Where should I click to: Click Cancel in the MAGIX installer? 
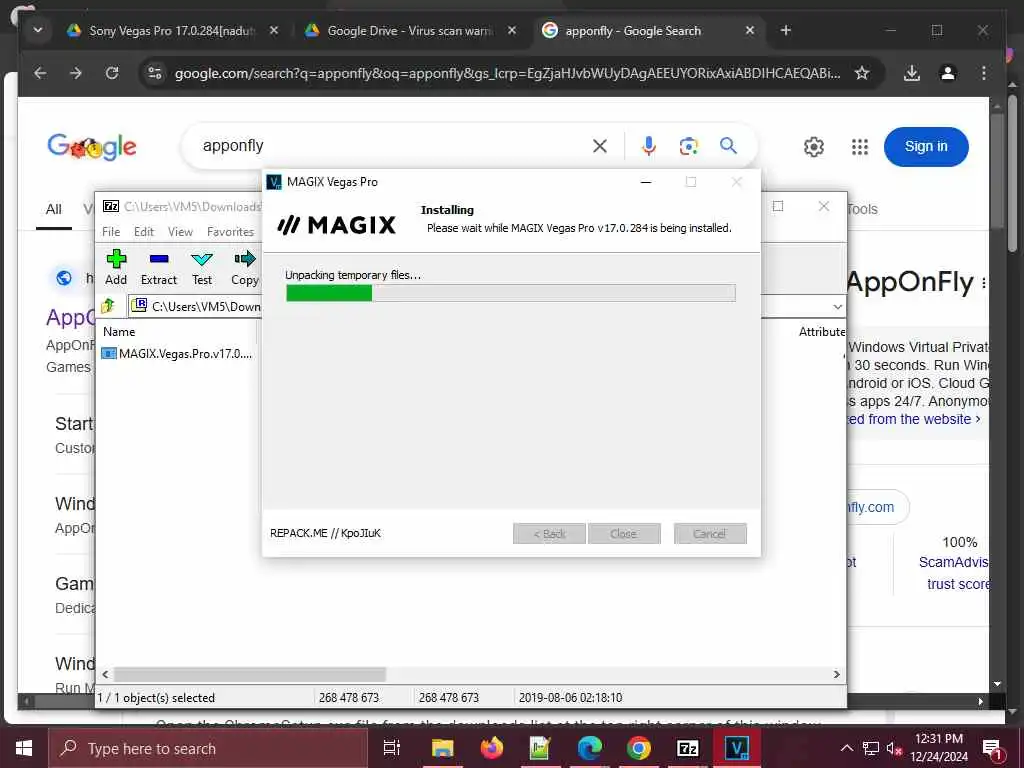click(710, 534)
